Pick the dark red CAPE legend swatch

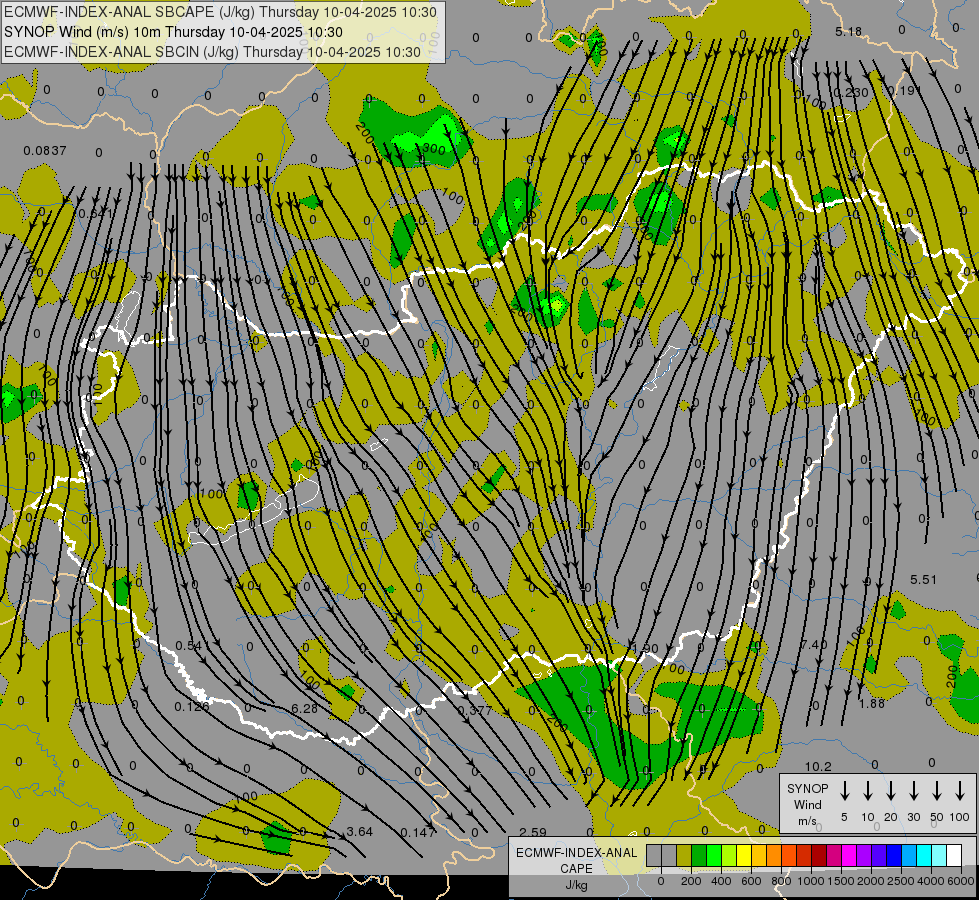(819, 855)
